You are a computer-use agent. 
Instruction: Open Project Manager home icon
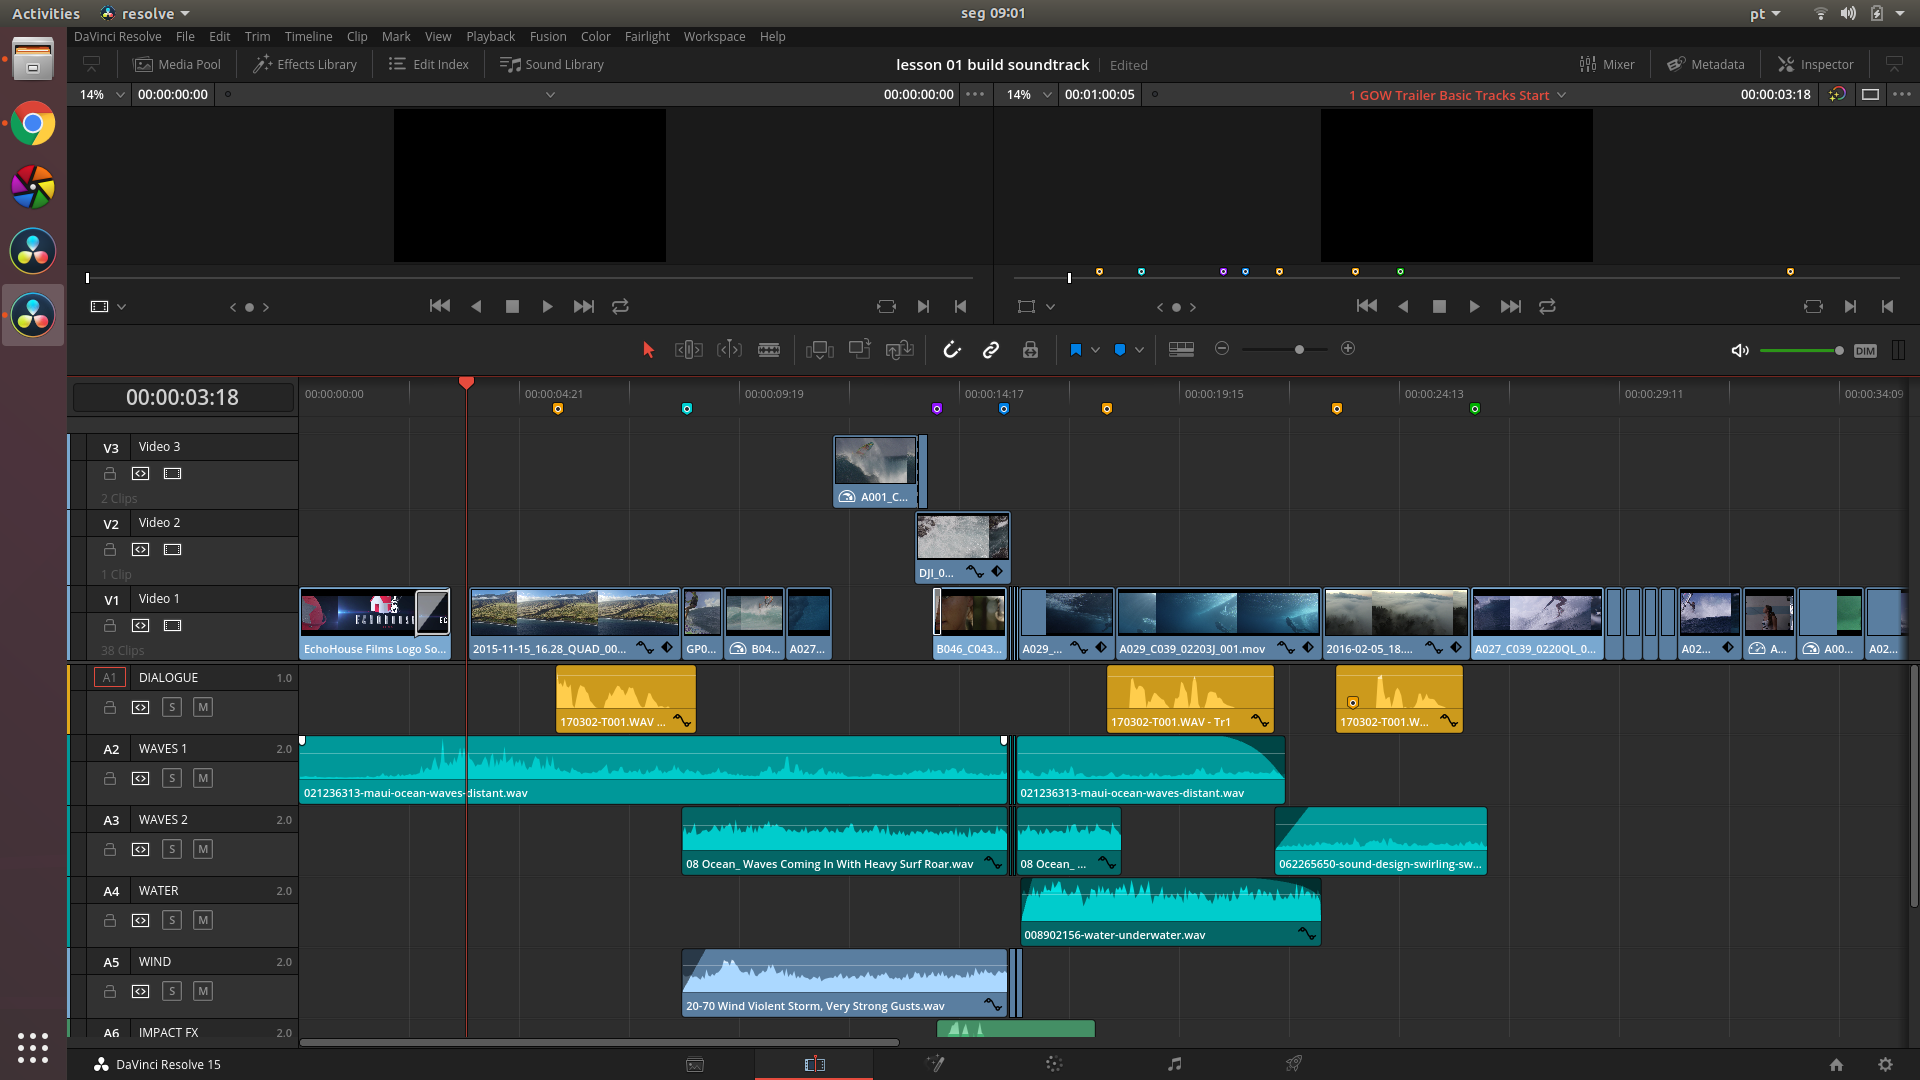point(1836,1065)
